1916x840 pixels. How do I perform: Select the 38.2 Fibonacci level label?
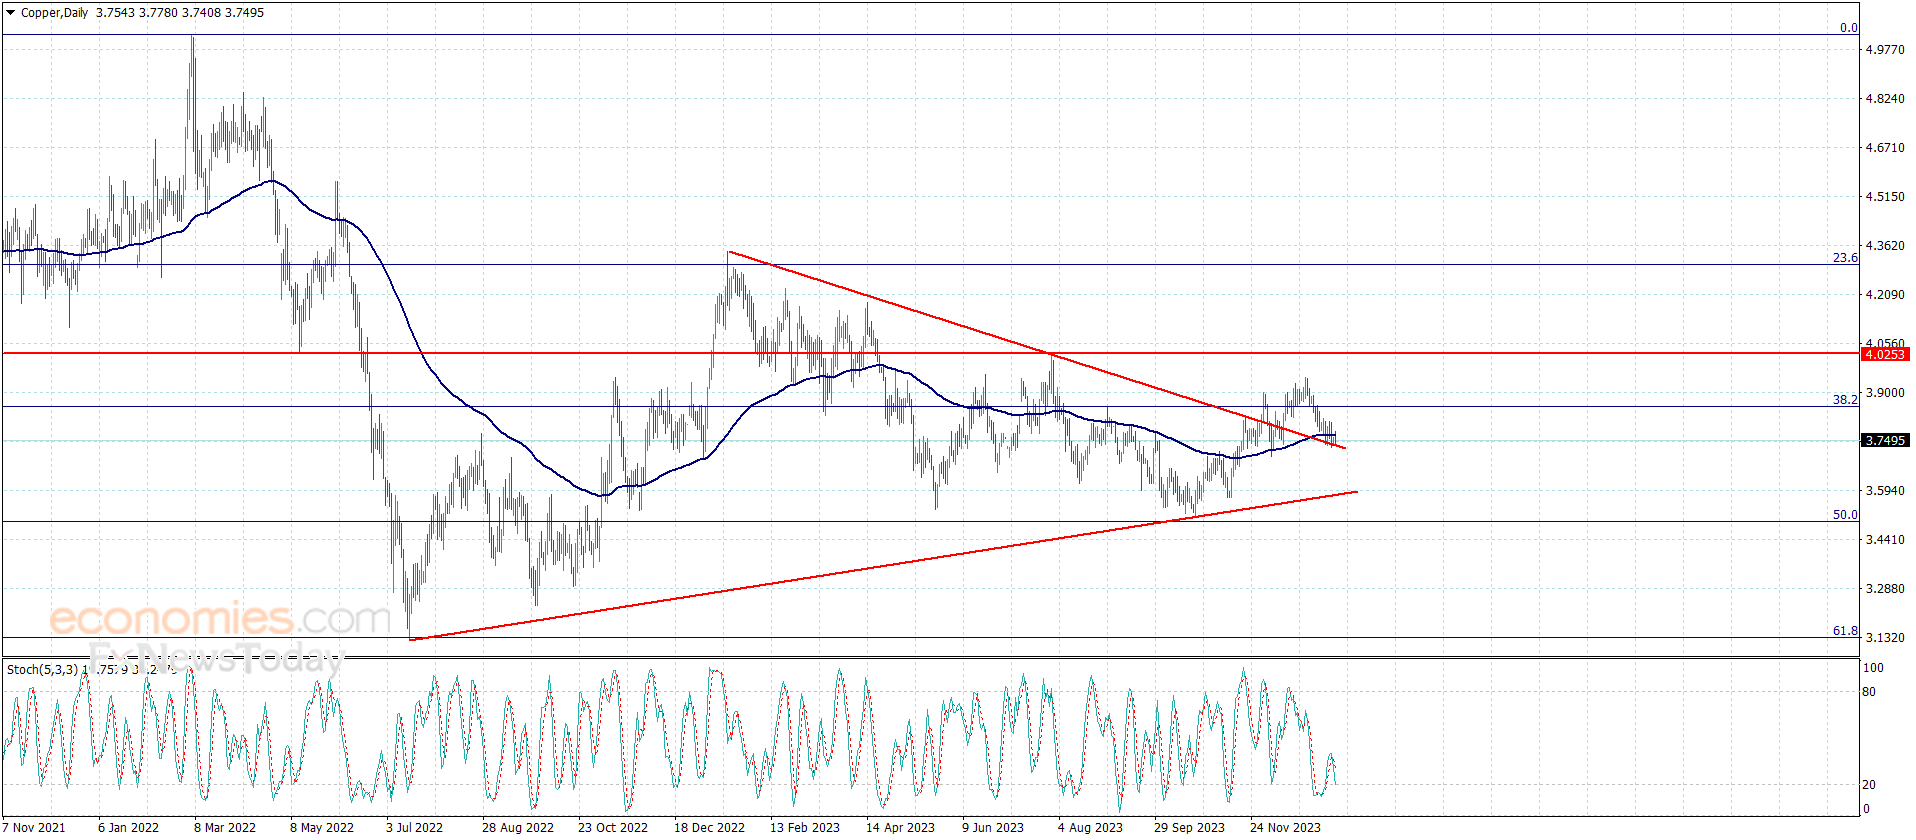[1845, 400]
